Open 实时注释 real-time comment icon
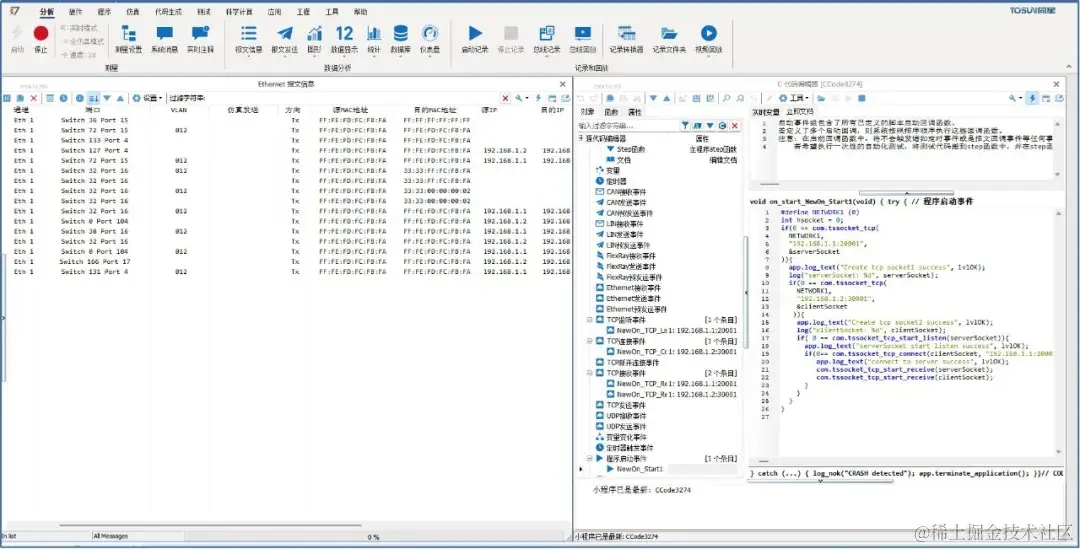Image resolution: width=1080 pixels, height=549 pixels. click(200, 39)
